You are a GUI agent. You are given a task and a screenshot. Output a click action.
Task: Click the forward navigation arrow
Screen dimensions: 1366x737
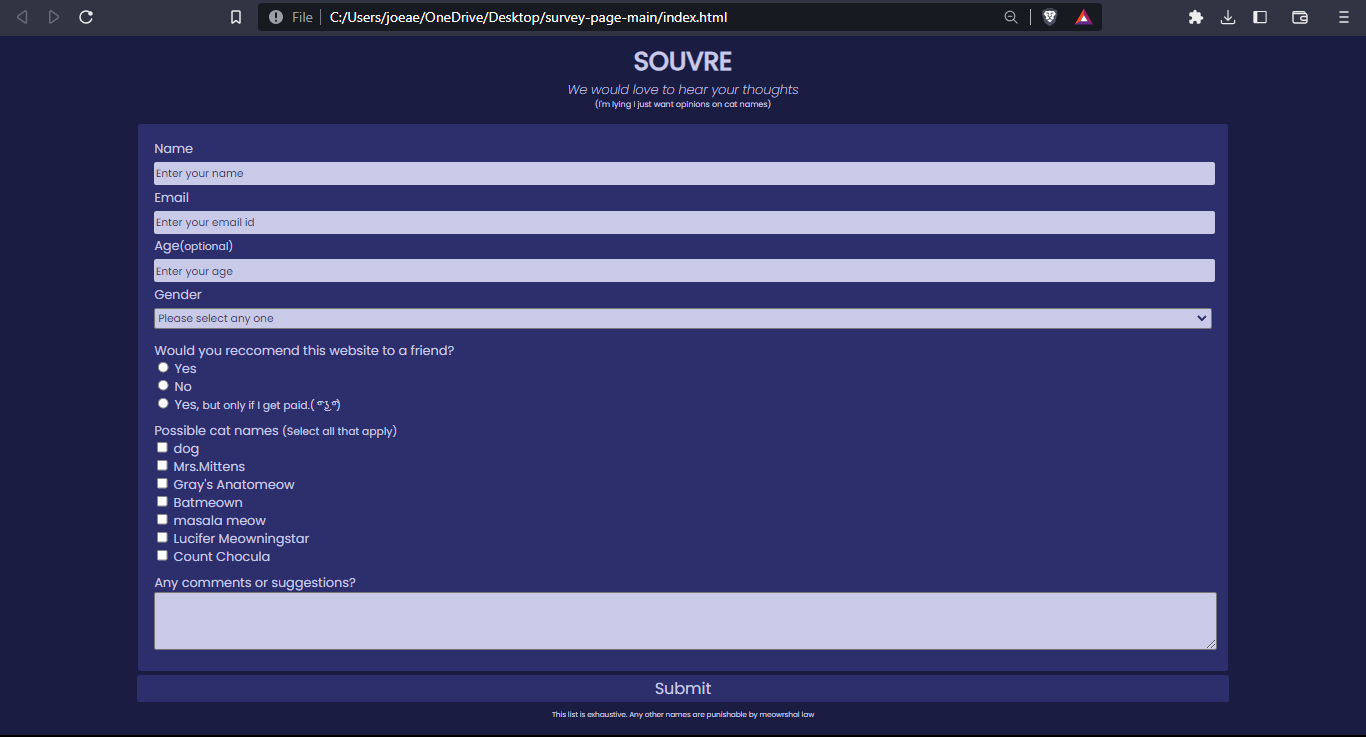click(x=54, y=17)
